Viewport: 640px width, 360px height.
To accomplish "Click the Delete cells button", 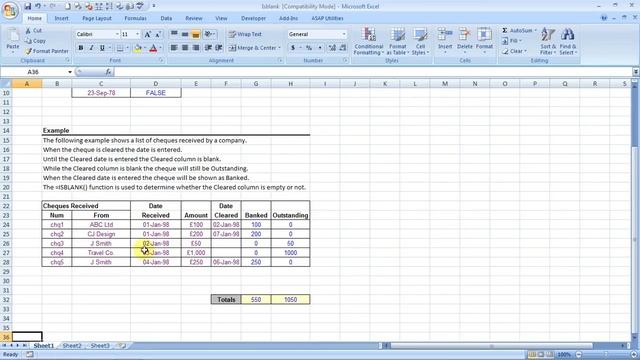I will [464, 40].
